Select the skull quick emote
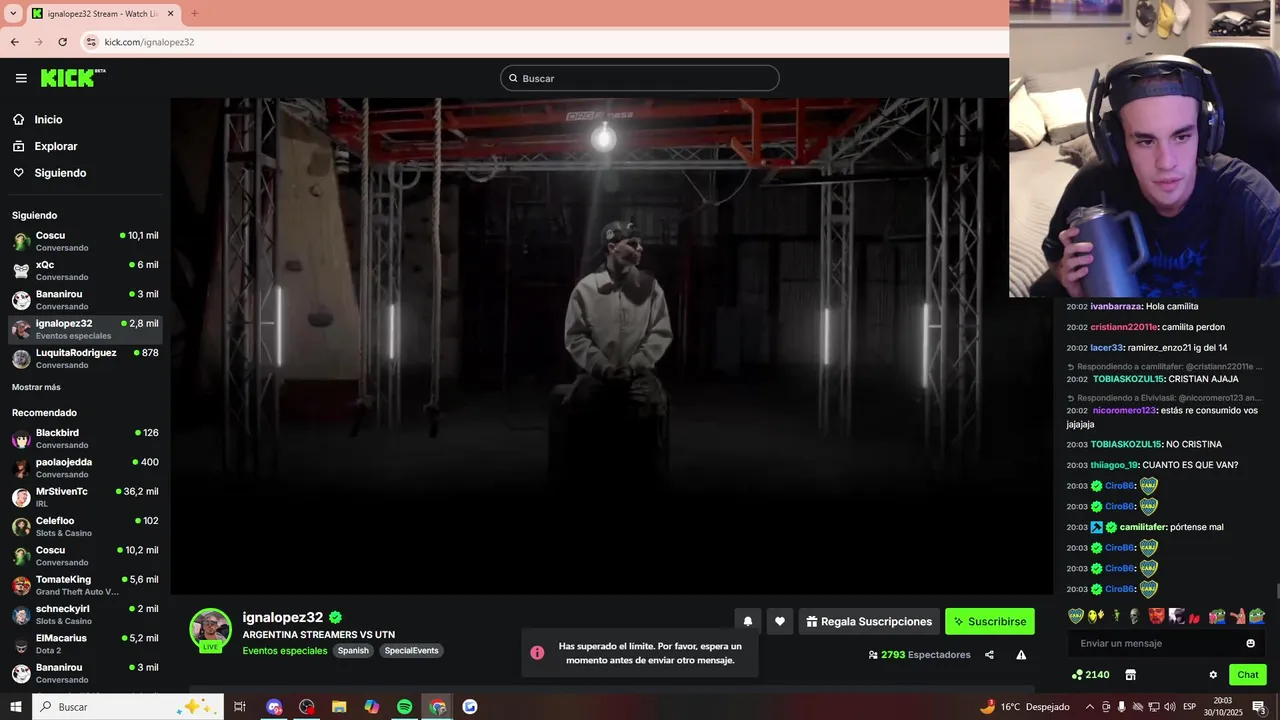This screenshot has height=720, width=1280. 1134,616
